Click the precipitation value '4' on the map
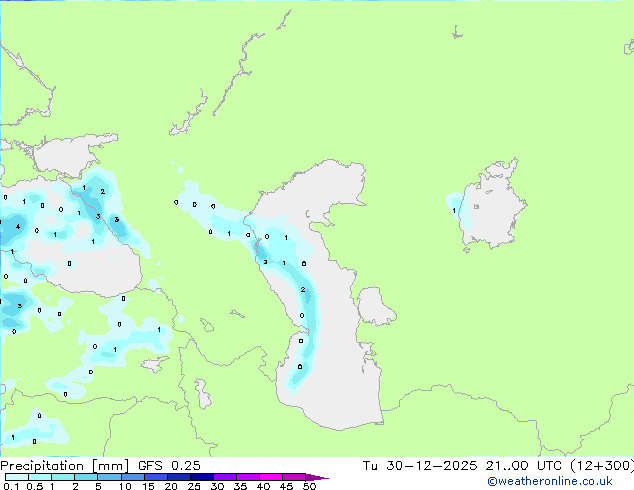634x490 pixels. pyautogui.click(x=18, y=226)
